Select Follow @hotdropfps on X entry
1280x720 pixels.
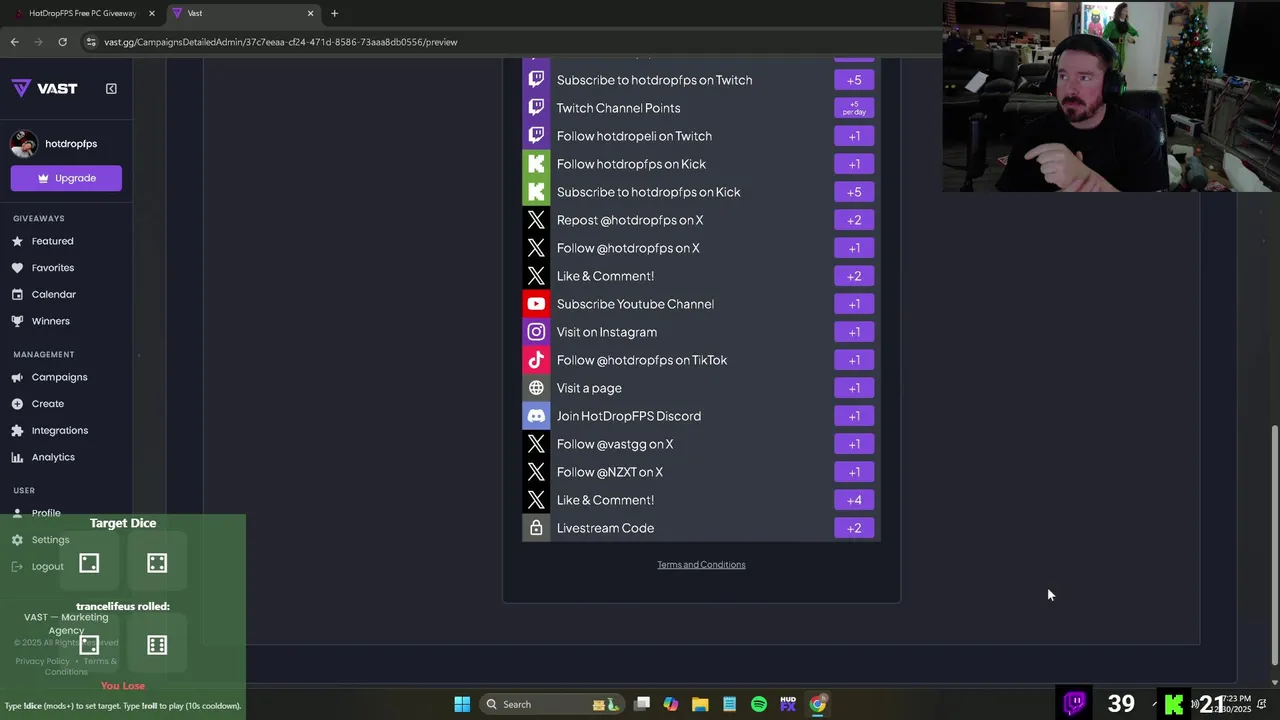tap(701, 248)
